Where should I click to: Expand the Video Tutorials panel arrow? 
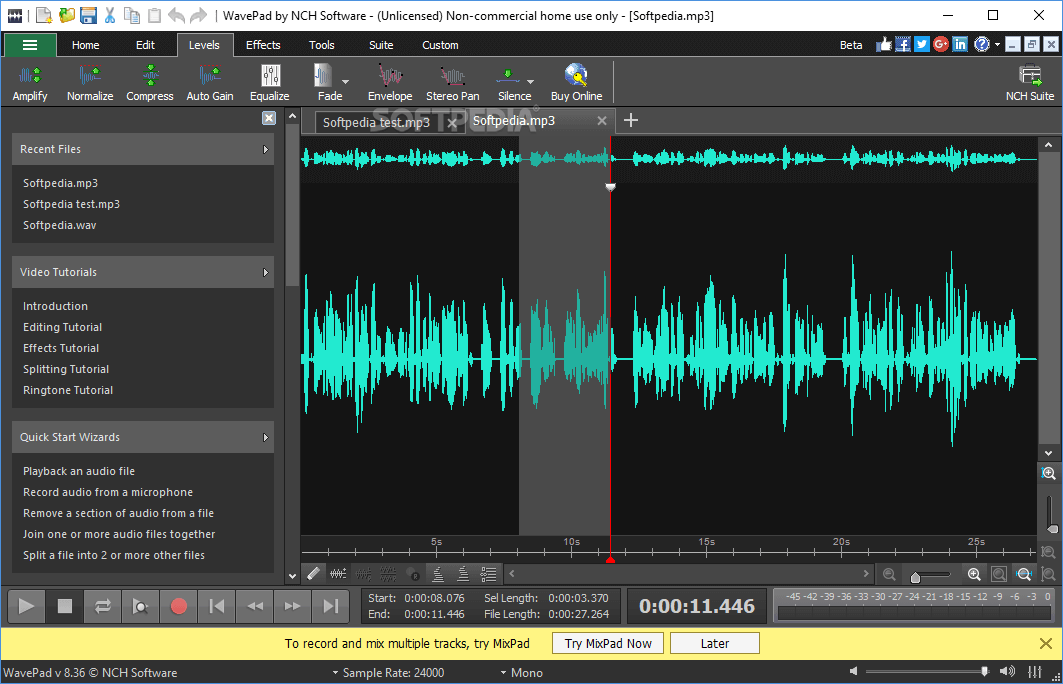coord(266,273)
